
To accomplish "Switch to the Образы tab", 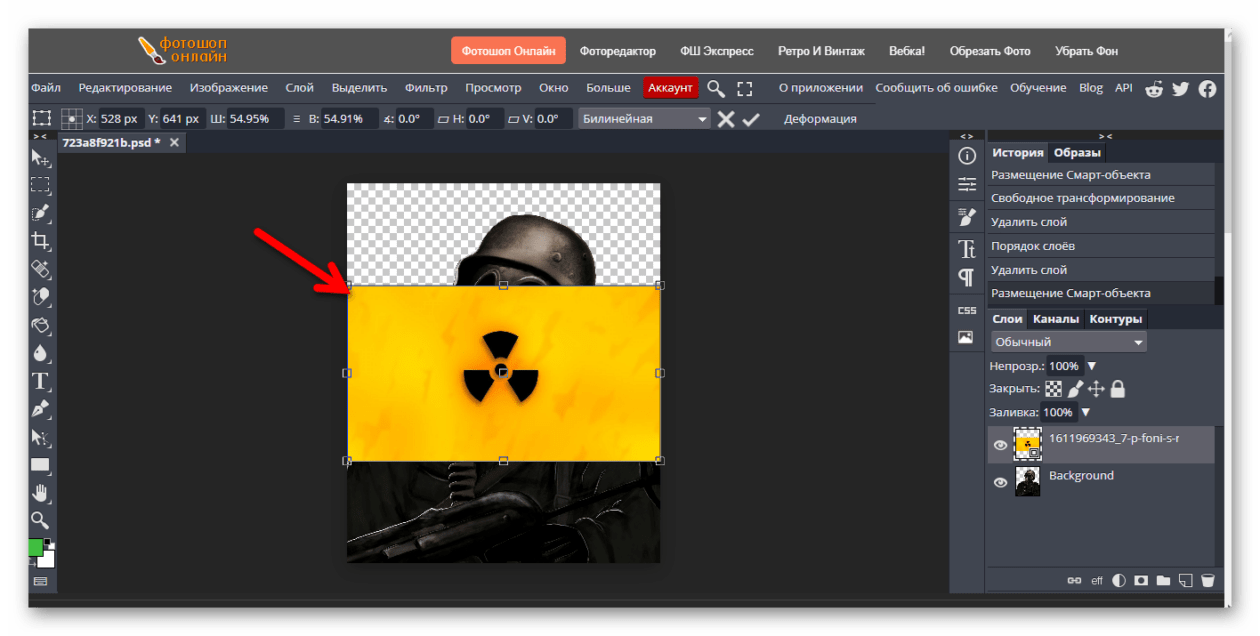I will click(1076, 153).
